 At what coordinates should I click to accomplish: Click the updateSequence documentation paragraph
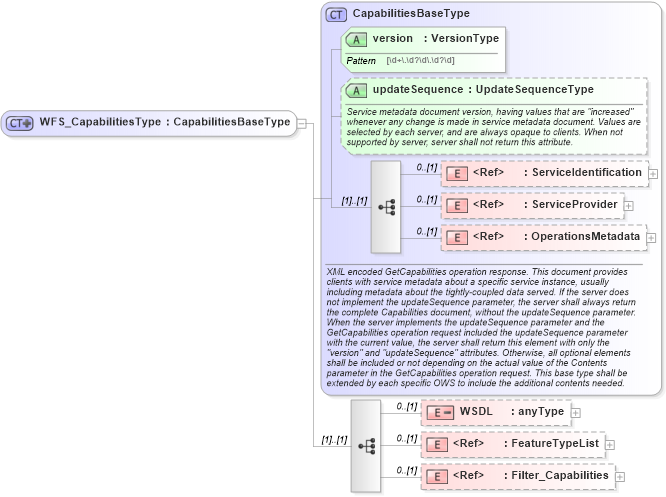point(494,127)
